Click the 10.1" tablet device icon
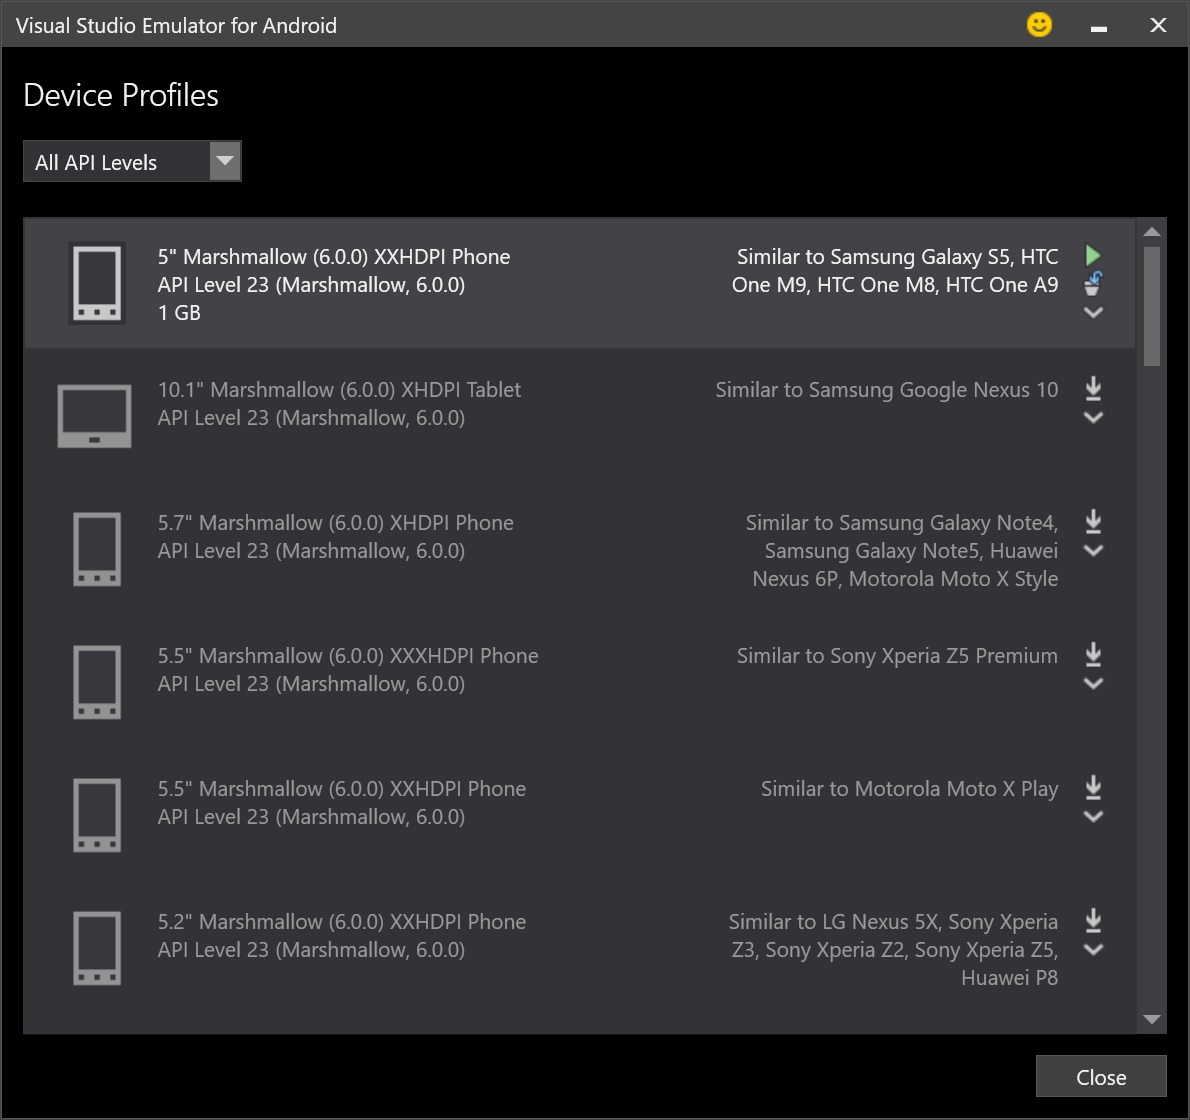Screen dimensions: 1190x1120 coord(94,416)
